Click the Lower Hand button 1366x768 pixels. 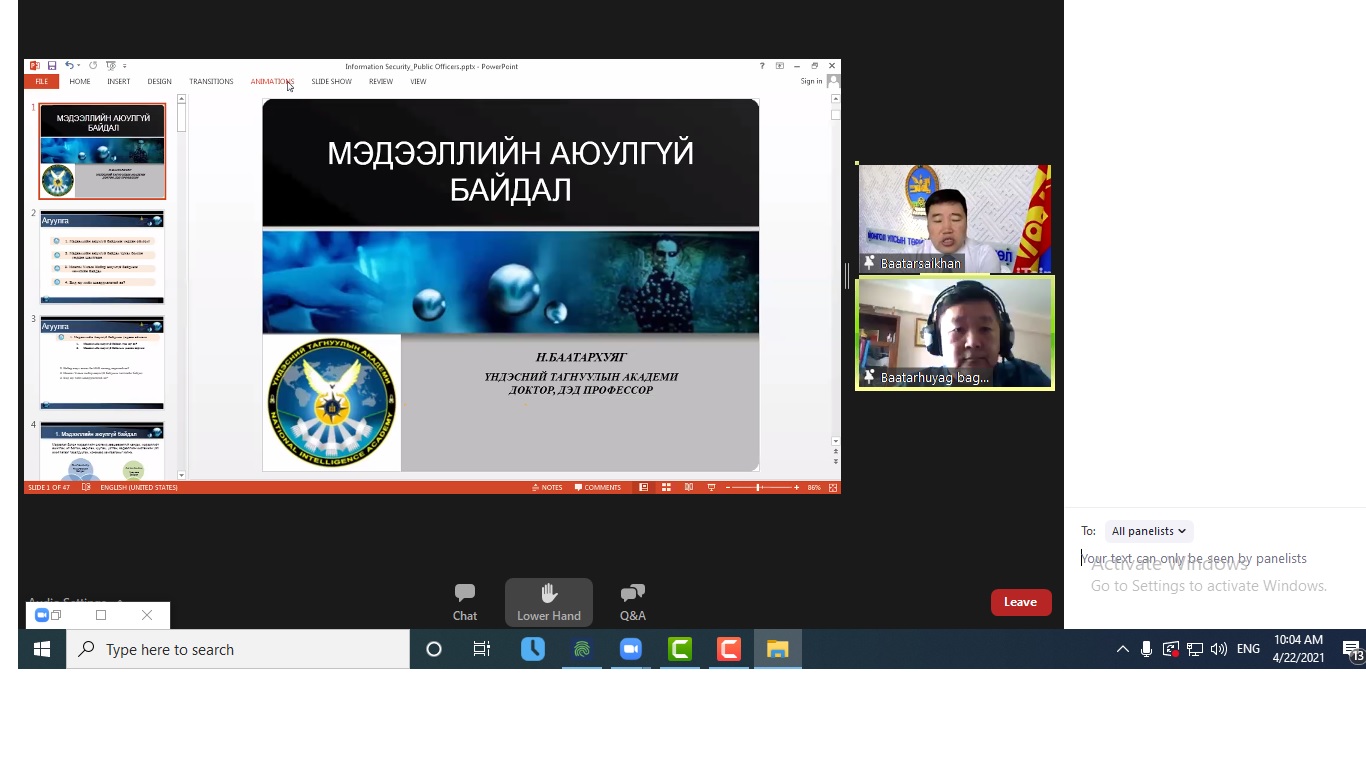coord(548,602)
